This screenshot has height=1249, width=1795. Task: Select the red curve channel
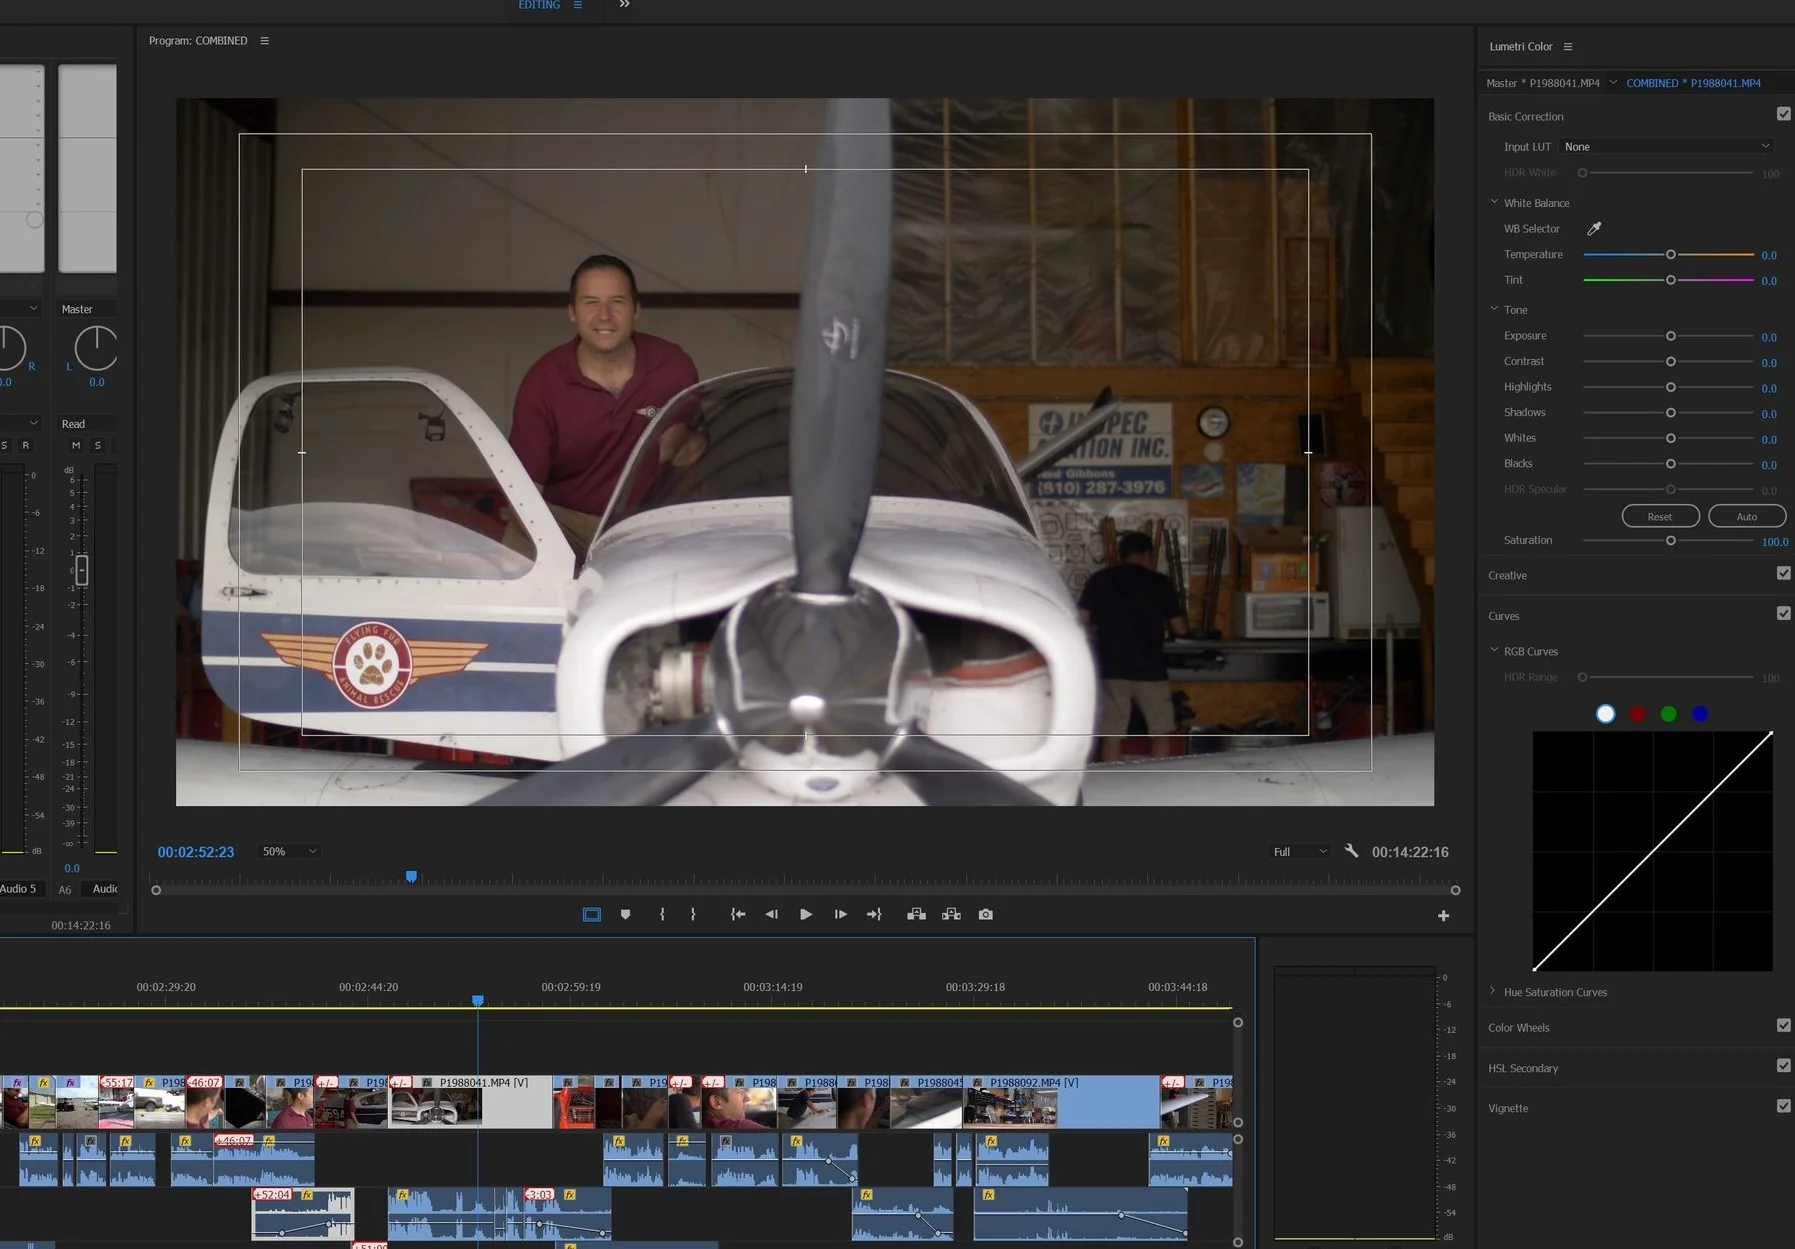(x=1637, y=714)
